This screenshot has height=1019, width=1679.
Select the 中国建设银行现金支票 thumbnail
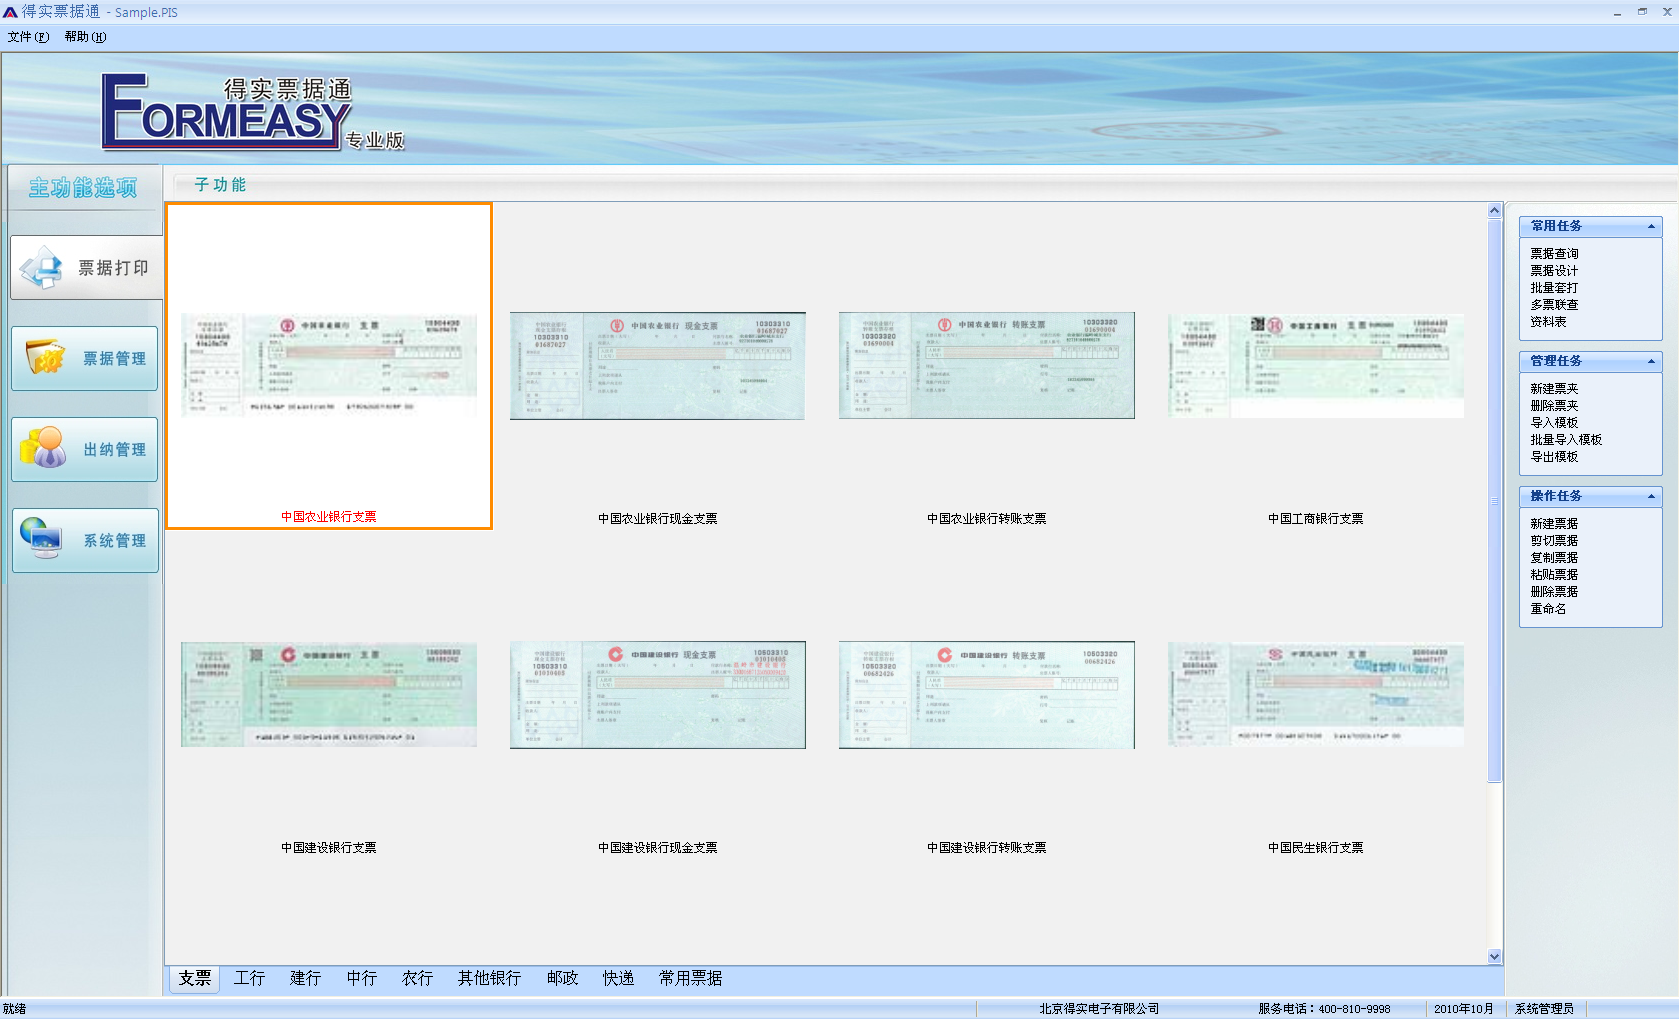(x=658, y=695)
